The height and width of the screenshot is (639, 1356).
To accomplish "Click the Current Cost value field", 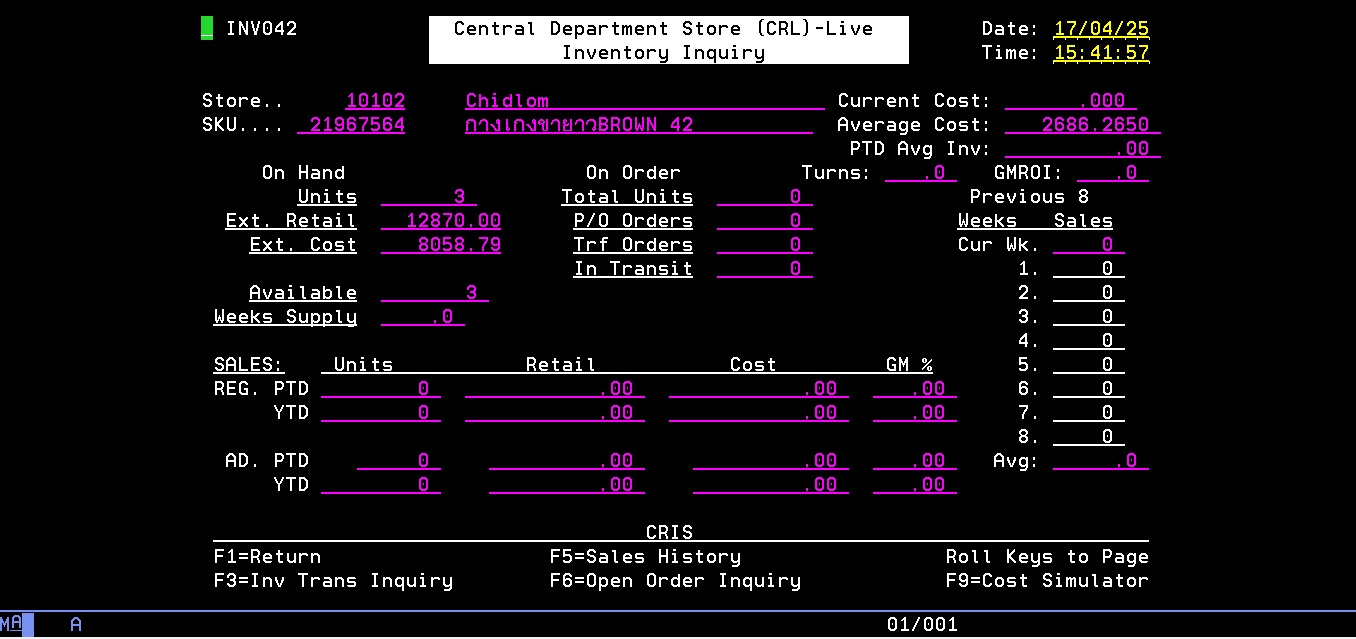I will (1070, 101).
